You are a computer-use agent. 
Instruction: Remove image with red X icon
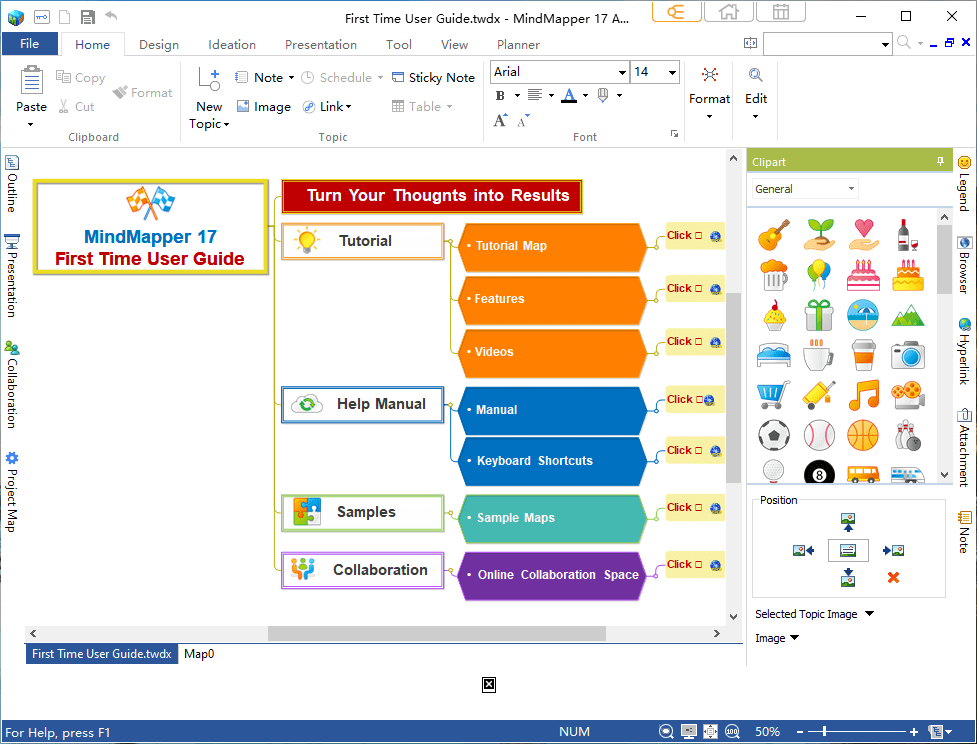894,578
